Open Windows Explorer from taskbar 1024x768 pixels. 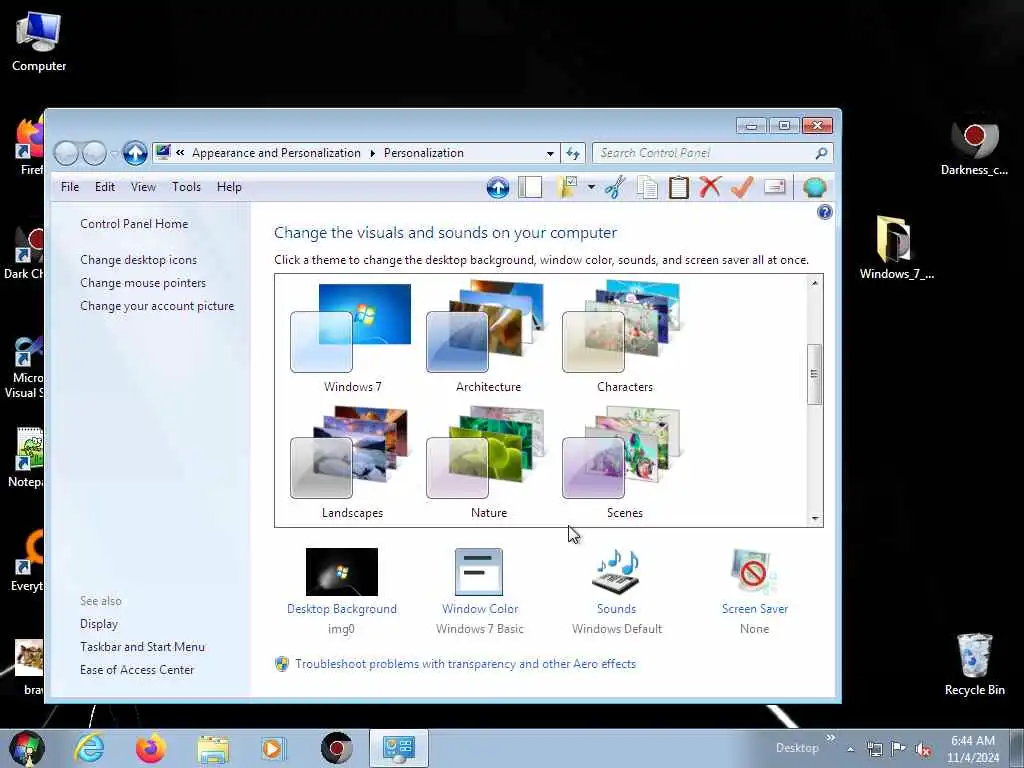click(x=213, y=749)
